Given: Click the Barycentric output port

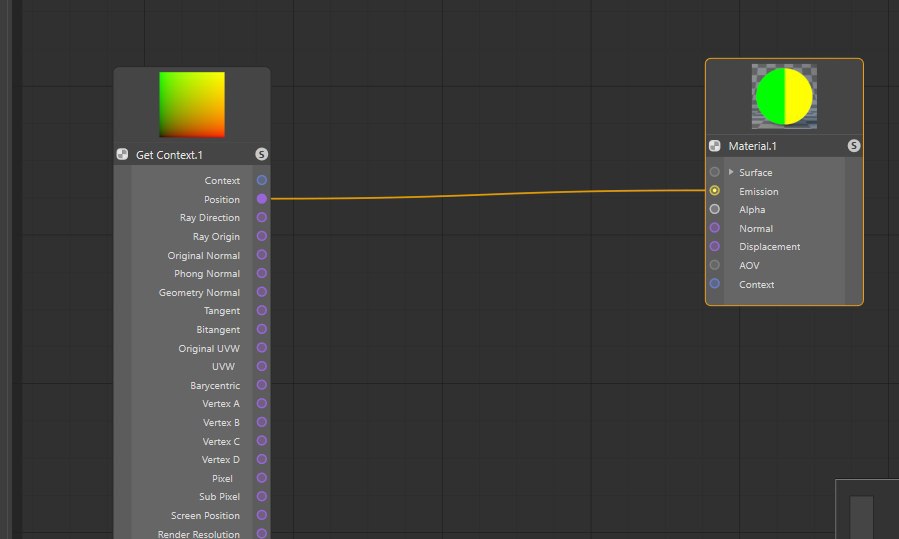Looking at the screenshot, I should coord(261,385).
